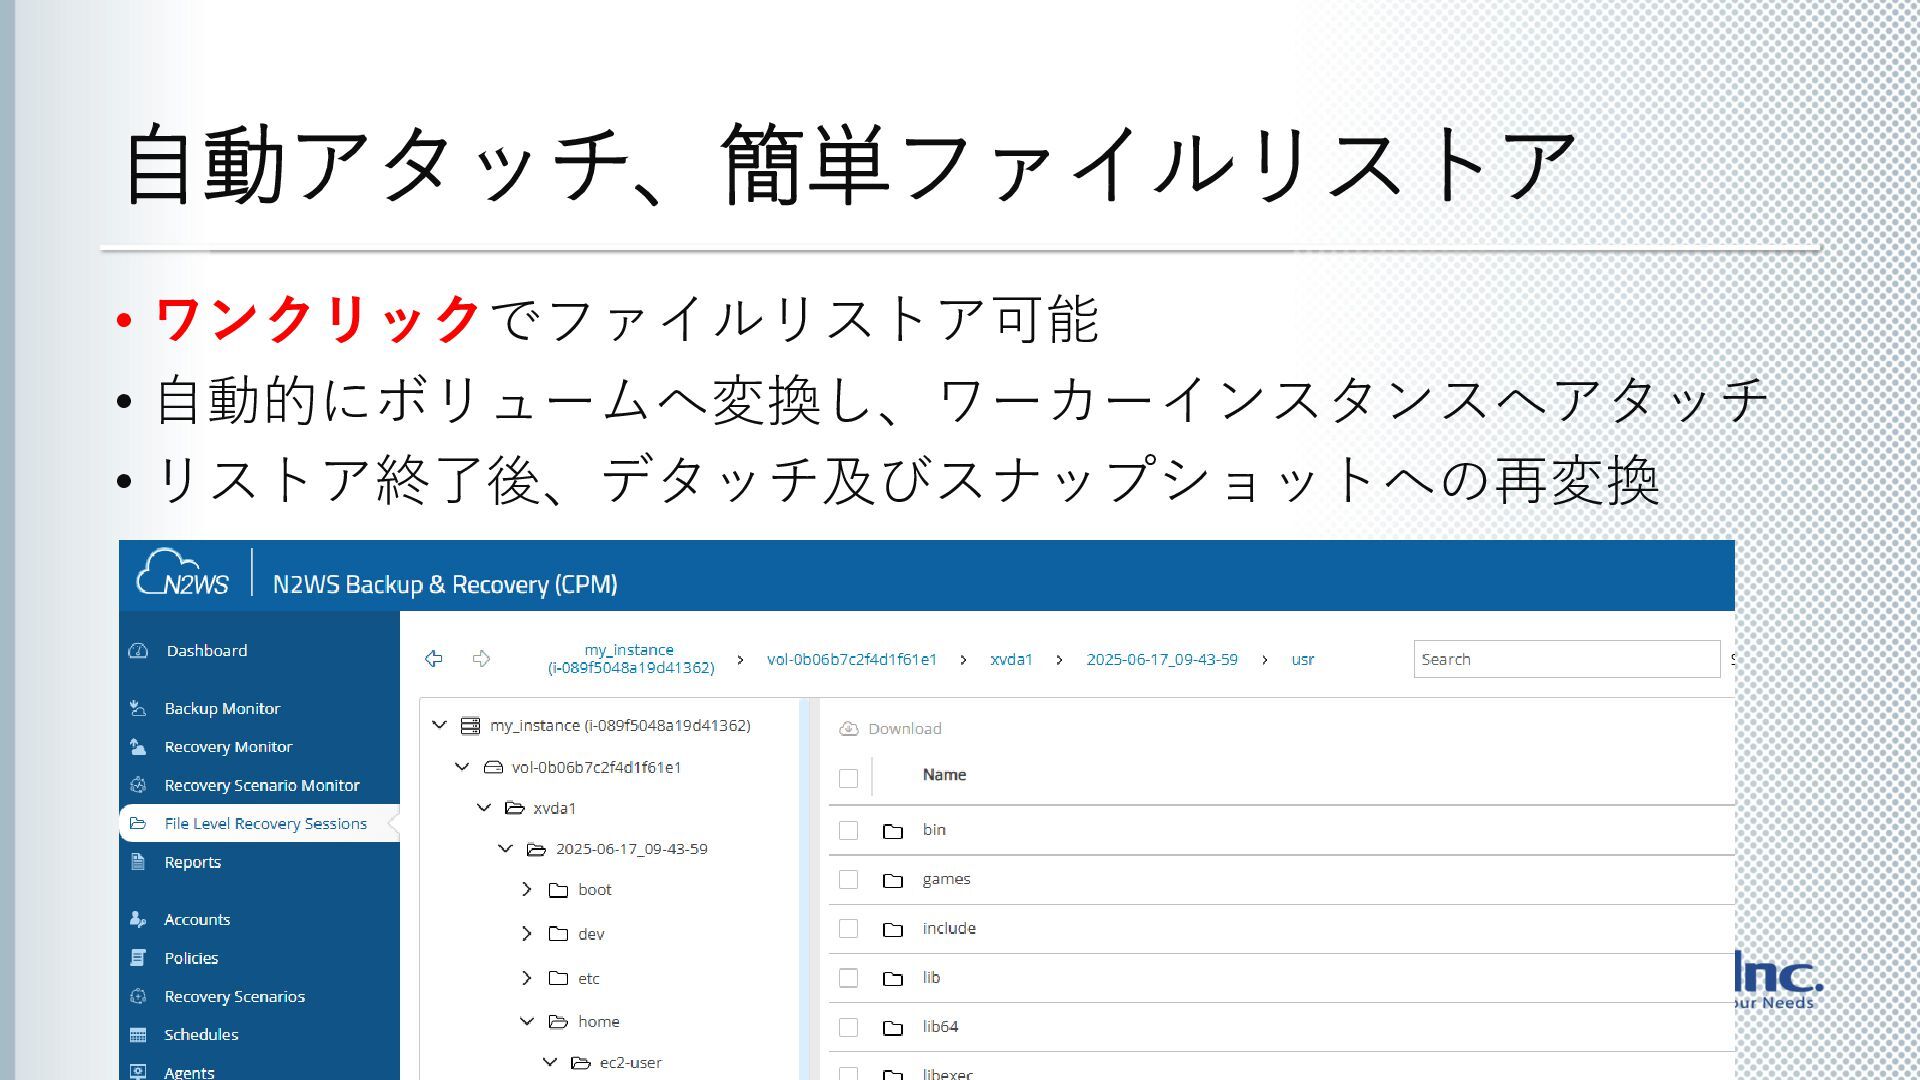Toggle the select-all checkbox beside Name

point(848,778)
